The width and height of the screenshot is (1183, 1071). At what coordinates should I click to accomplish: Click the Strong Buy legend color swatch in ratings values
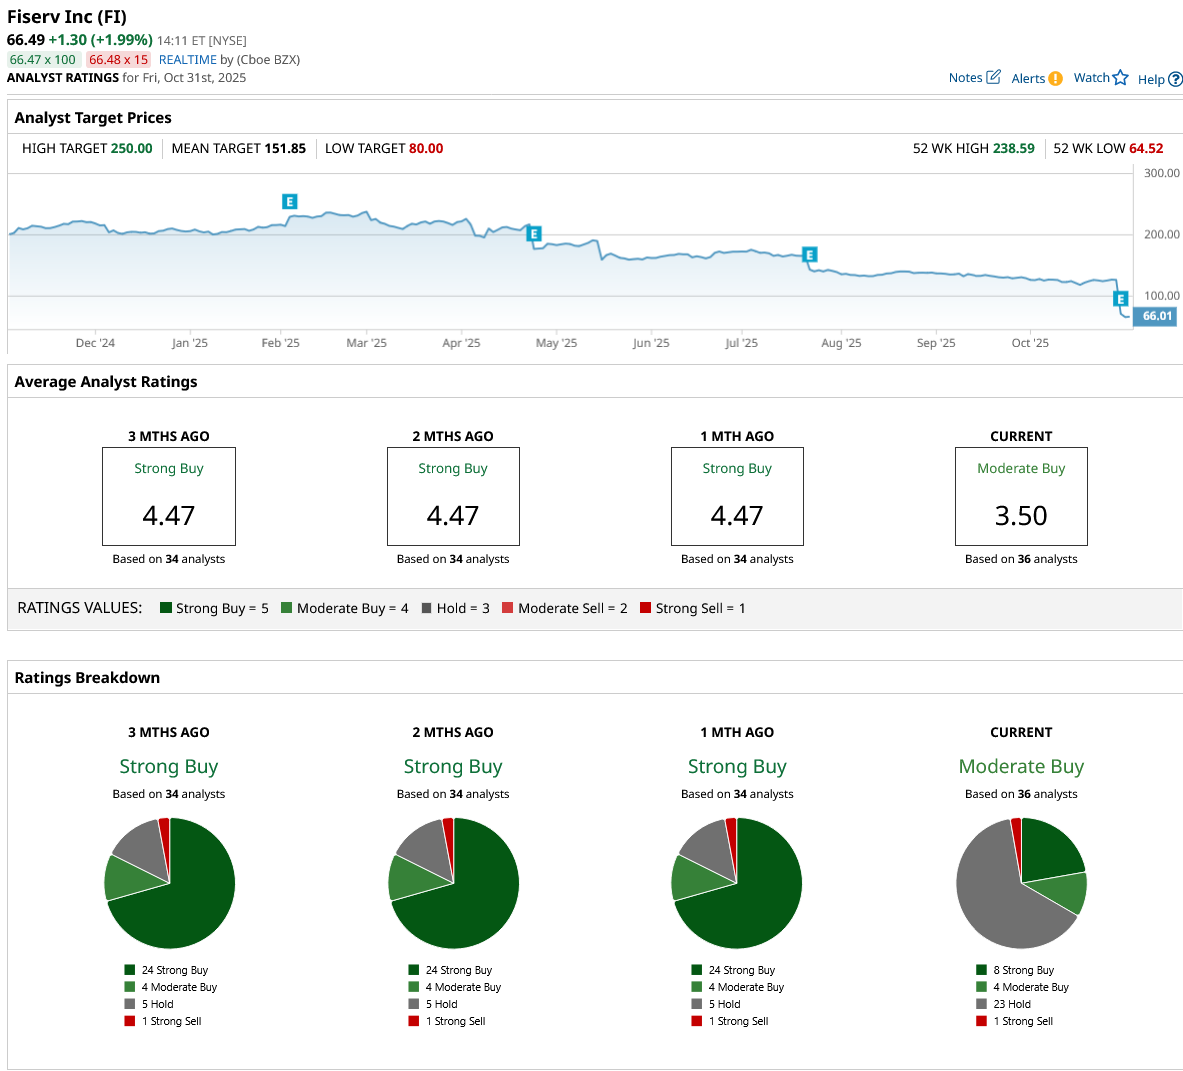[x=166, y=608]
